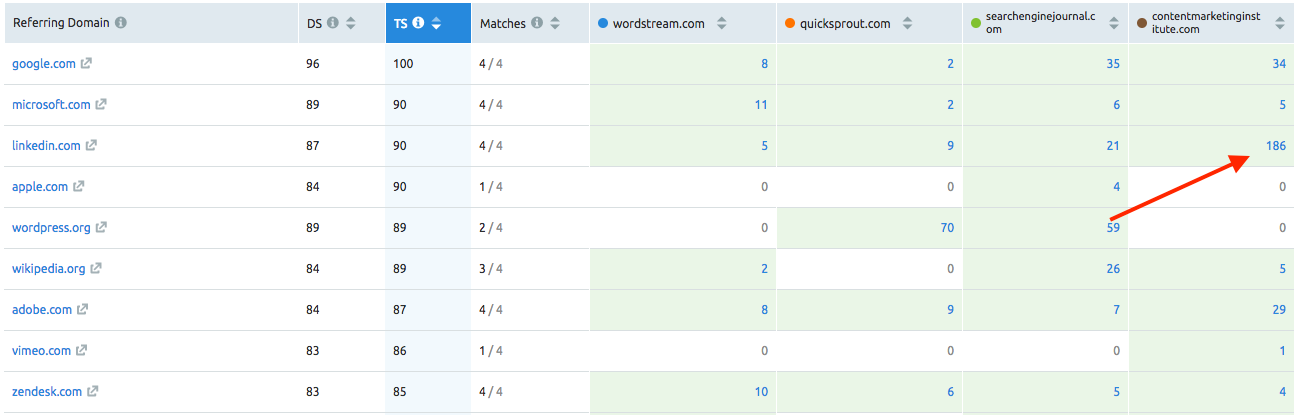Open the linkedin.com referring domain link
1301x415 pixels.
[x=46, y=146]
